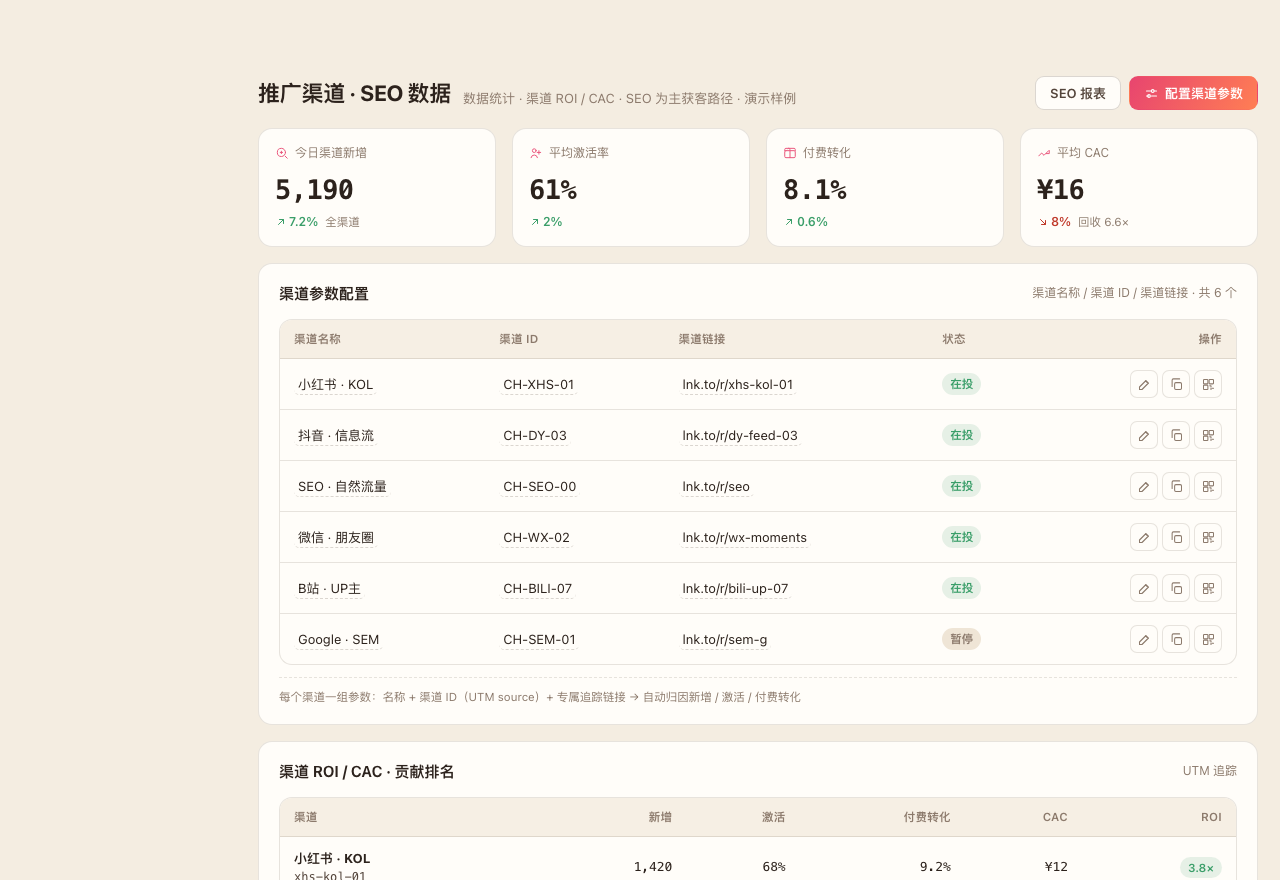Copy link for Google · SEM channel
Viewport: 1280px width, 880px height.
1176,639
